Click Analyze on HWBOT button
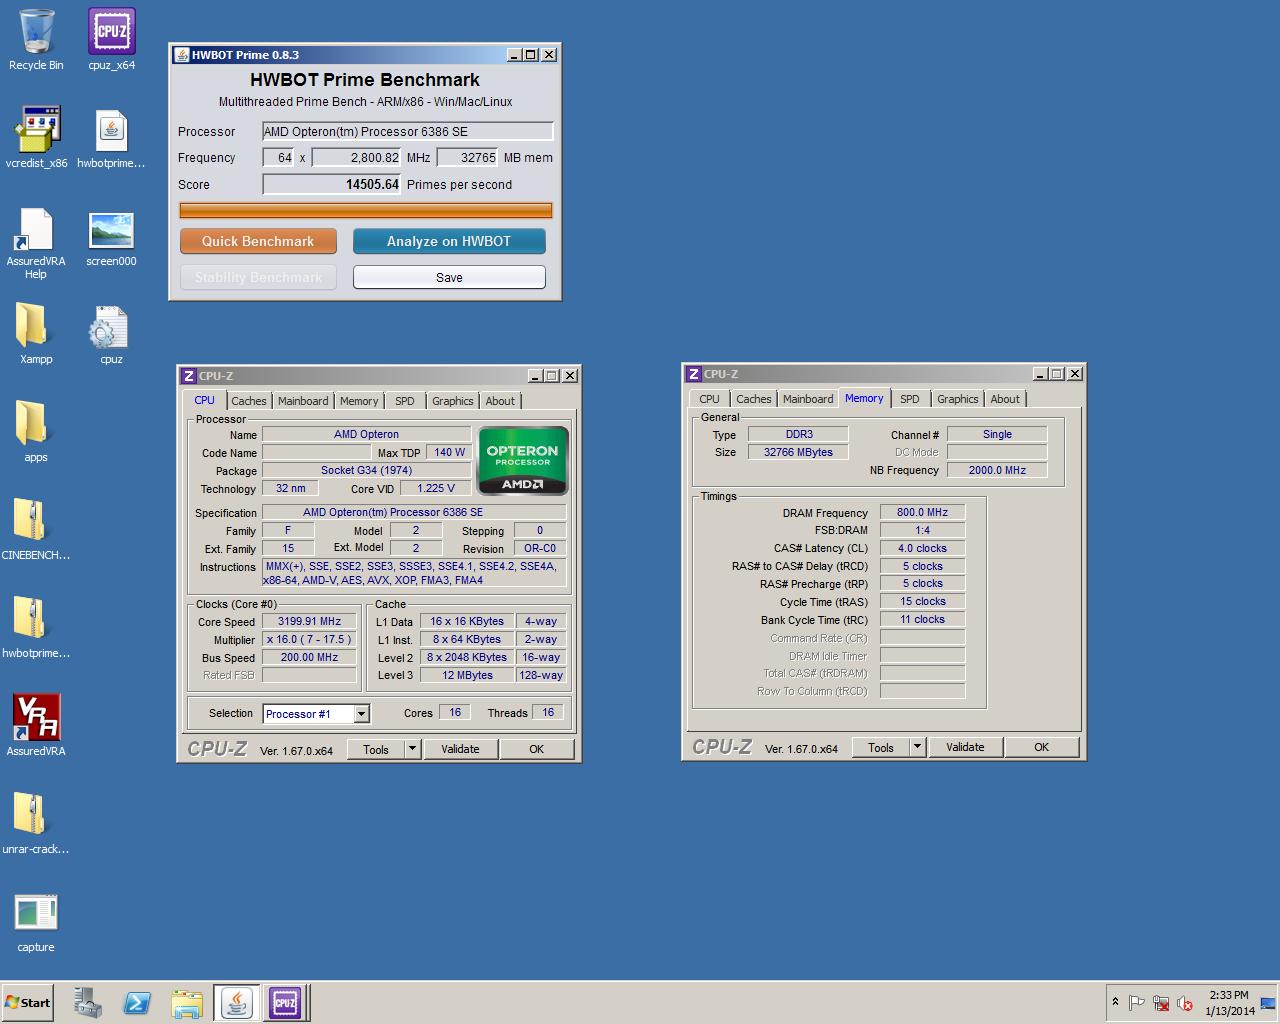 (x=449, y=241)
